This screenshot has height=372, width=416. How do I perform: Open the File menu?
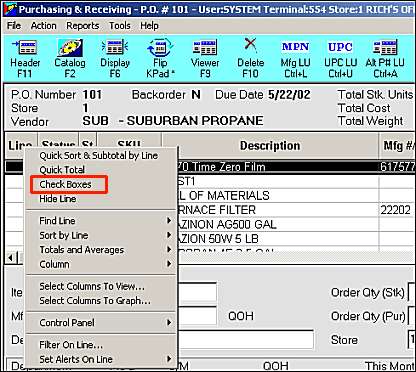coord(14,26)
